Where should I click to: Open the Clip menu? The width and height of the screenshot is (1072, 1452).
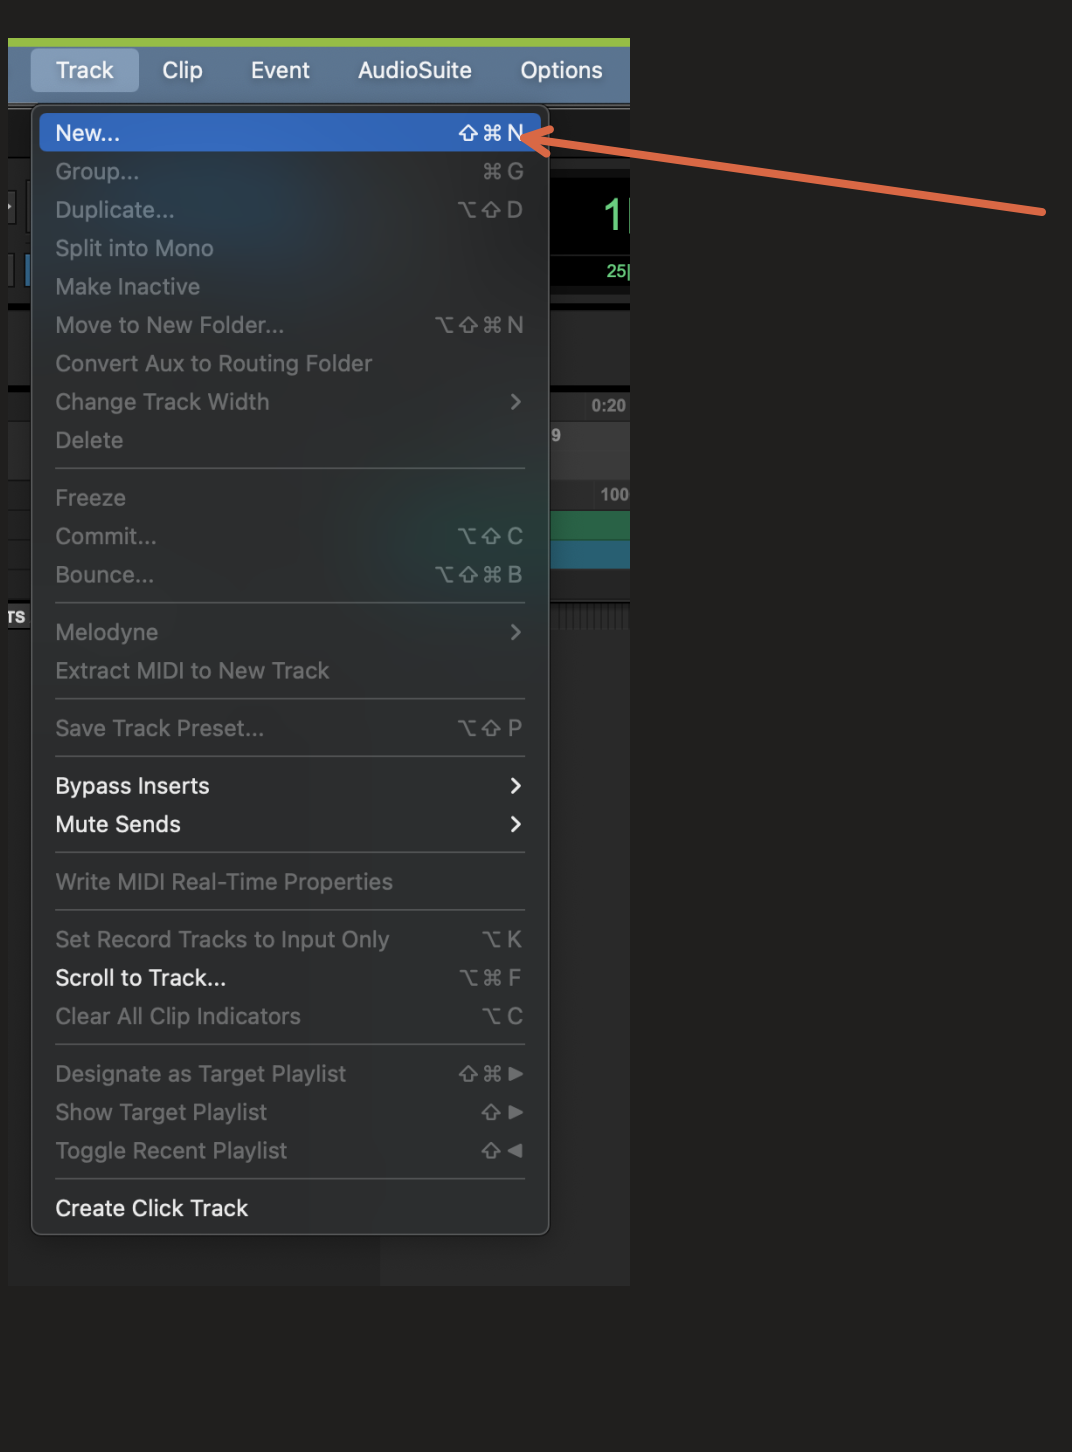(182, 71)
